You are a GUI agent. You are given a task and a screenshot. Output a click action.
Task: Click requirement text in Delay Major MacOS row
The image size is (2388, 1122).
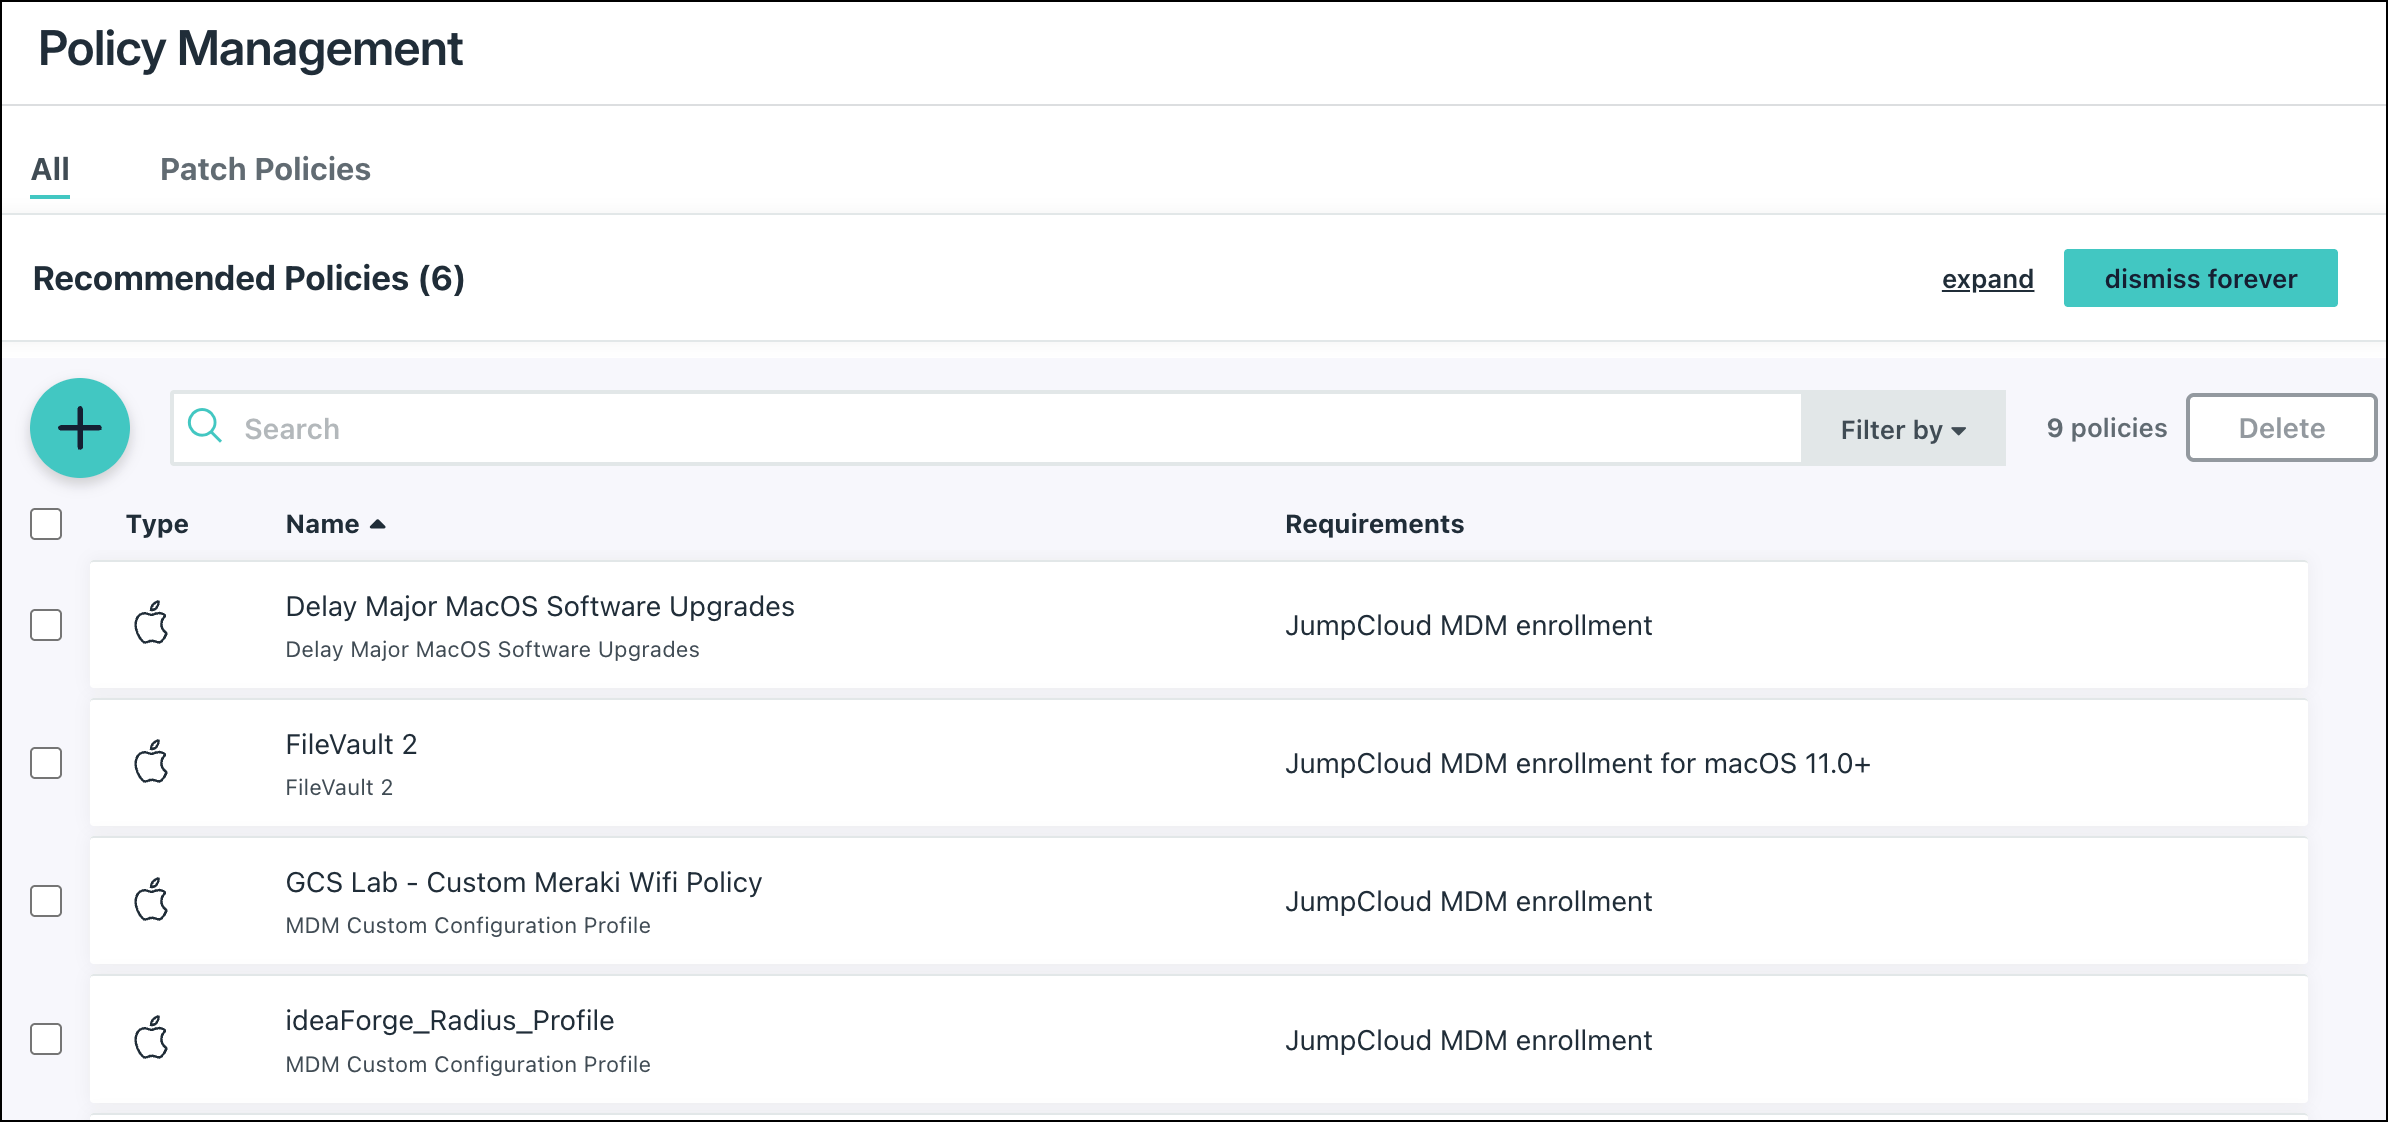coord(1468,625)
